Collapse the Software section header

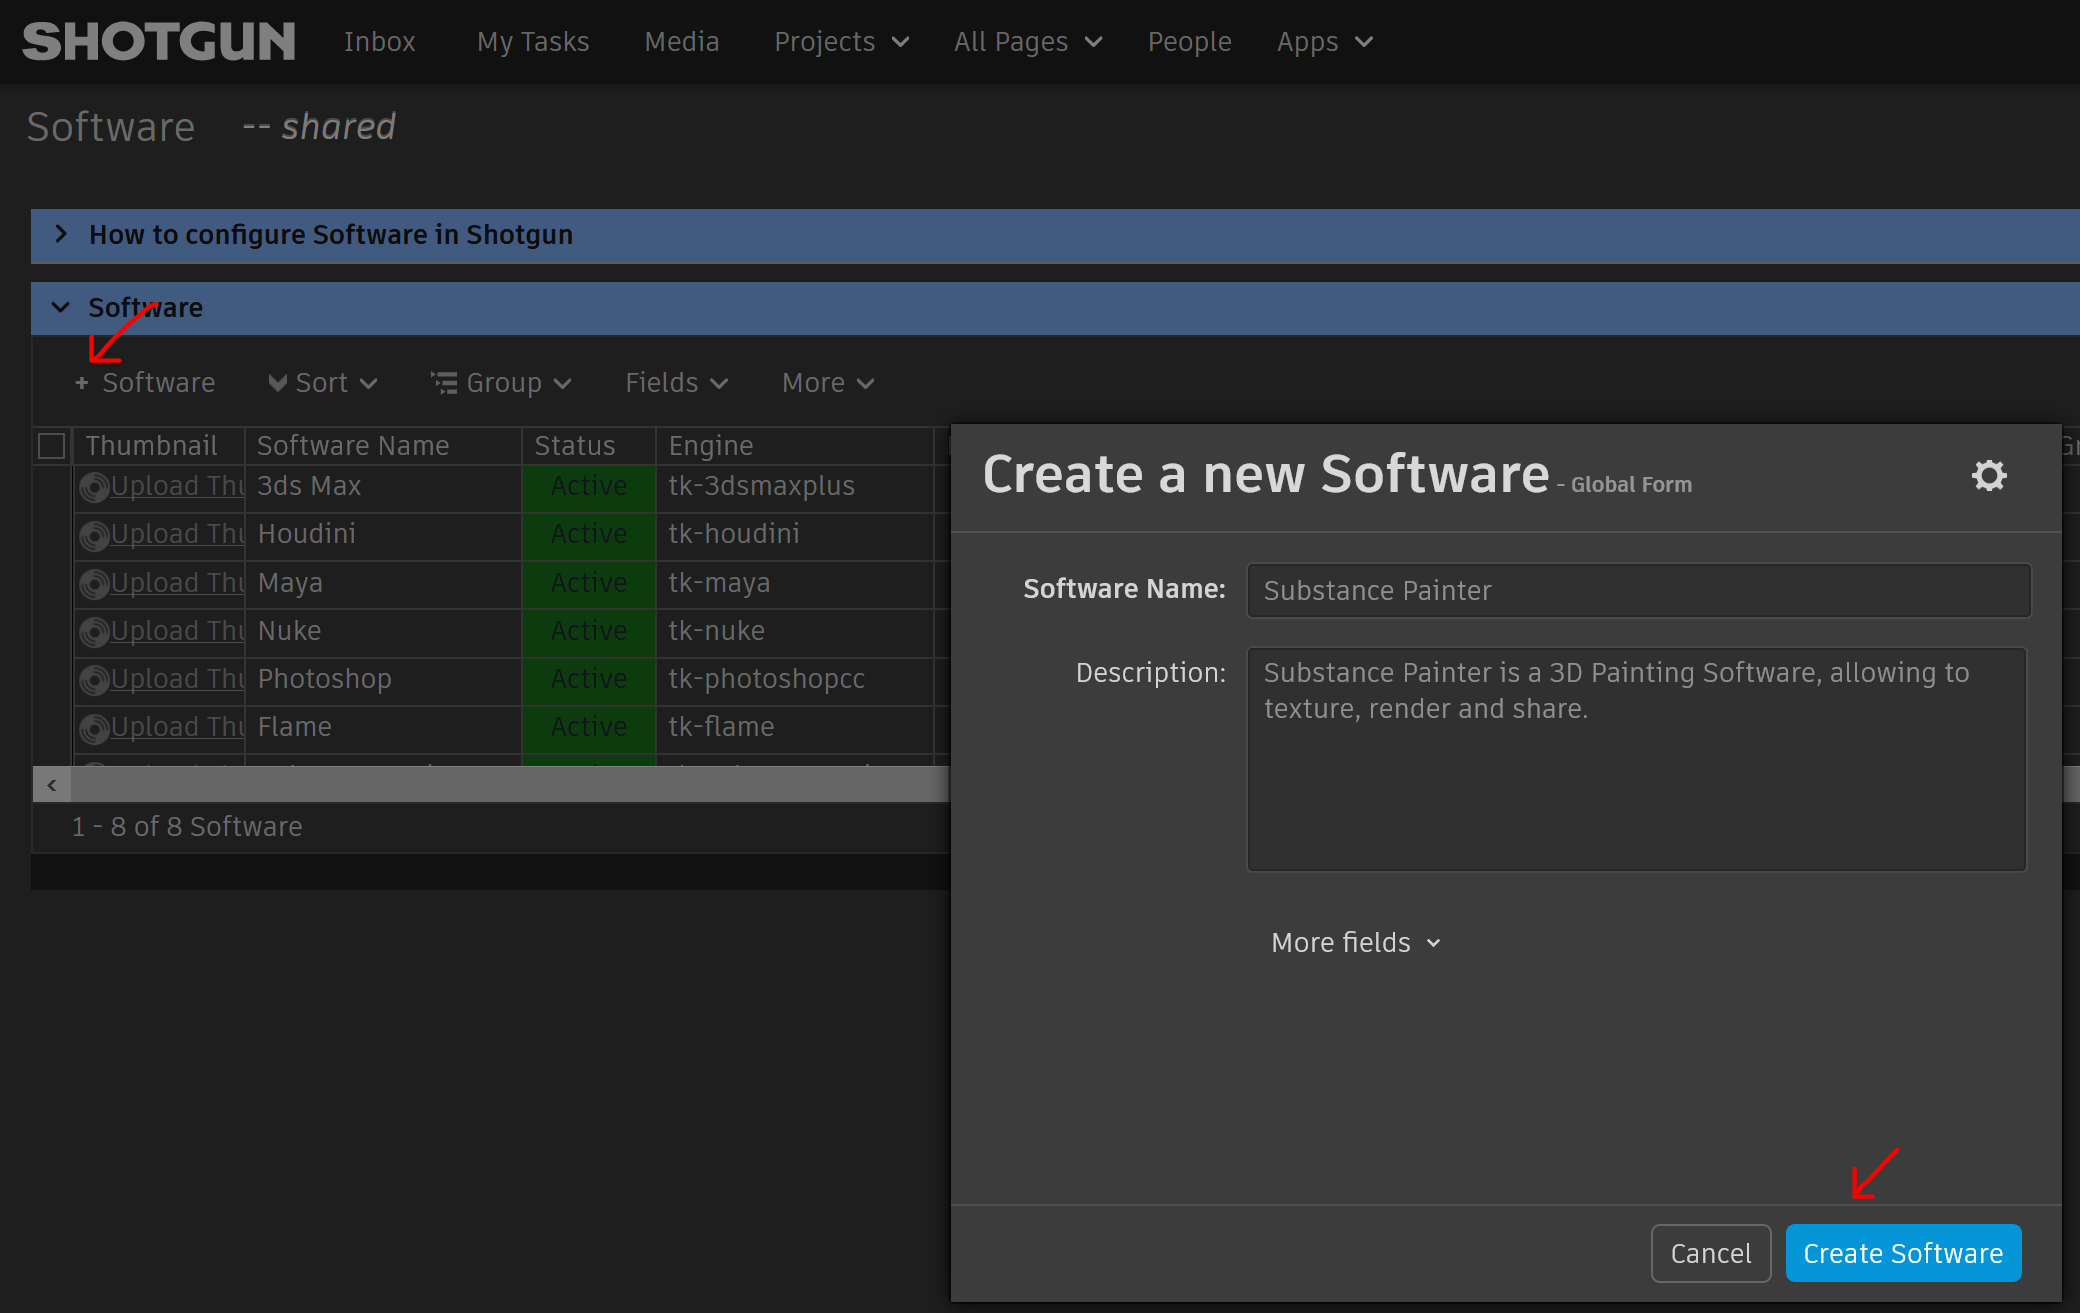[62, 307]
